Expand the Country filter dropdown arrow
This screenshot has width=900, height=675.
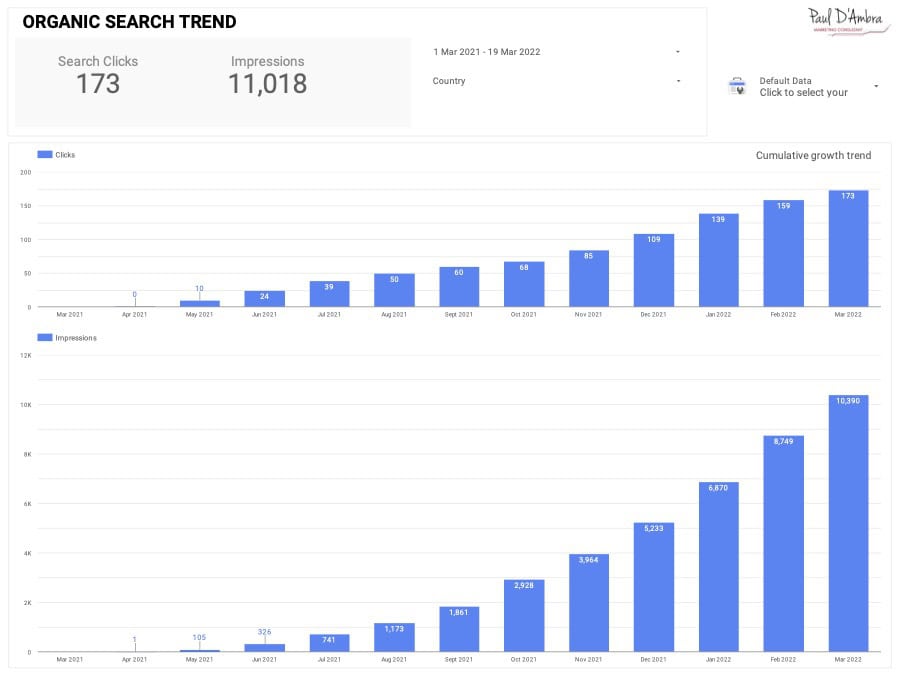click(x=678, y=81)
